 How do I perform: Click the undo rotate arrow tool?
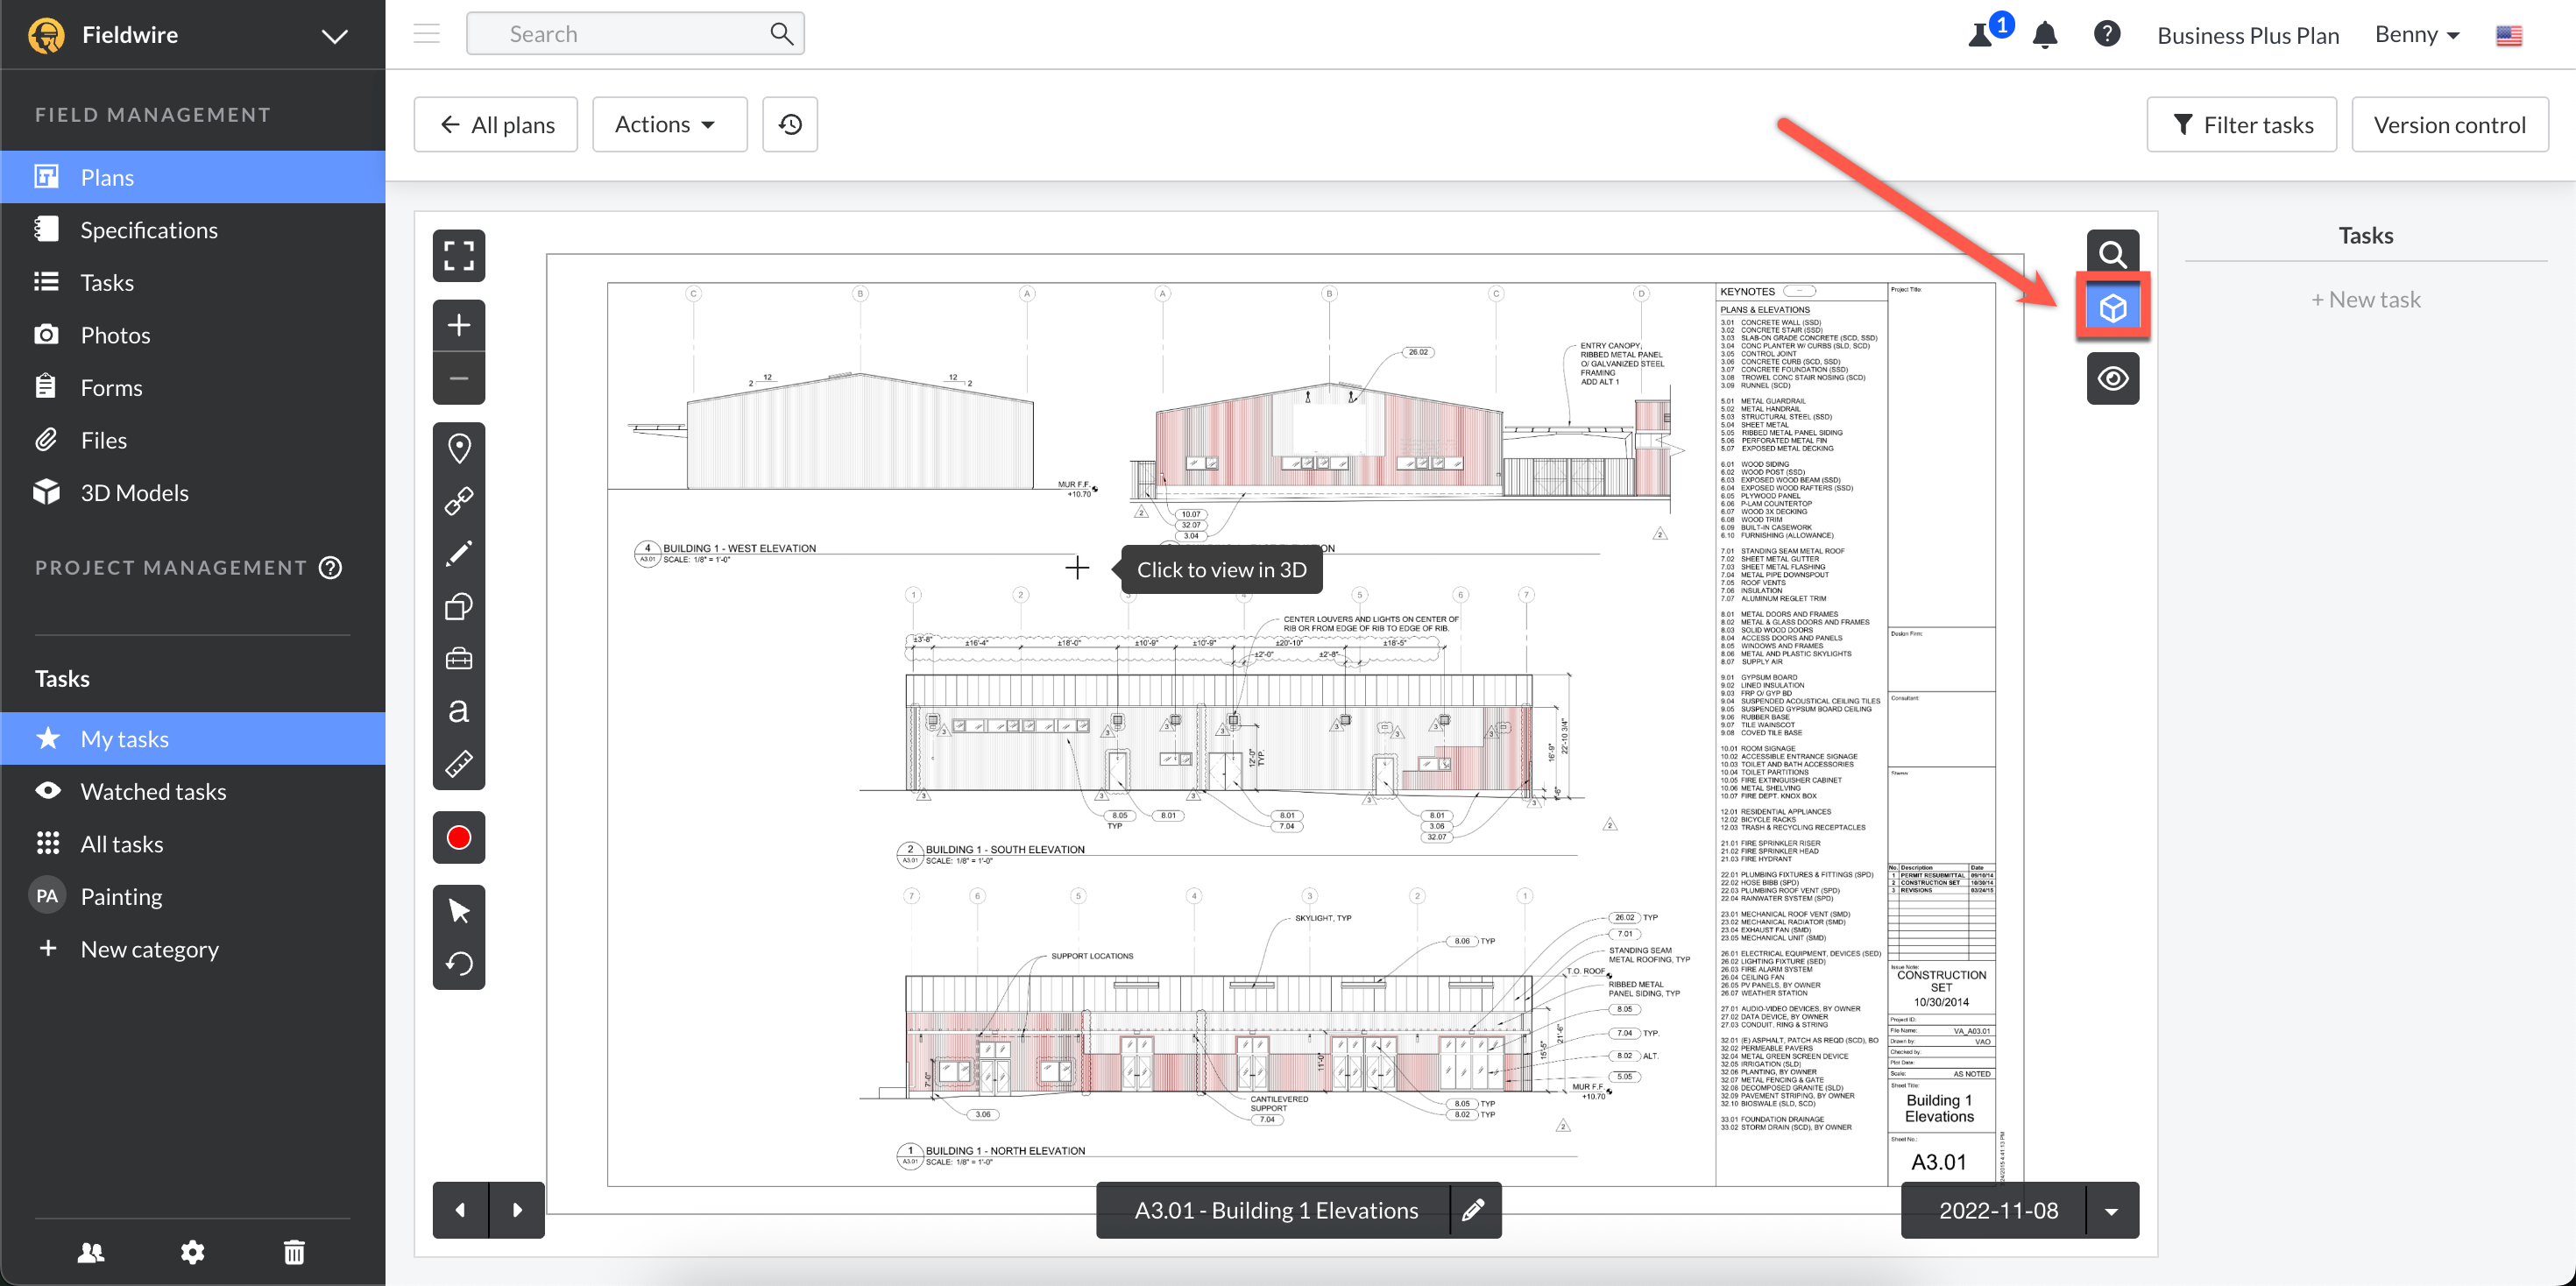459,963
